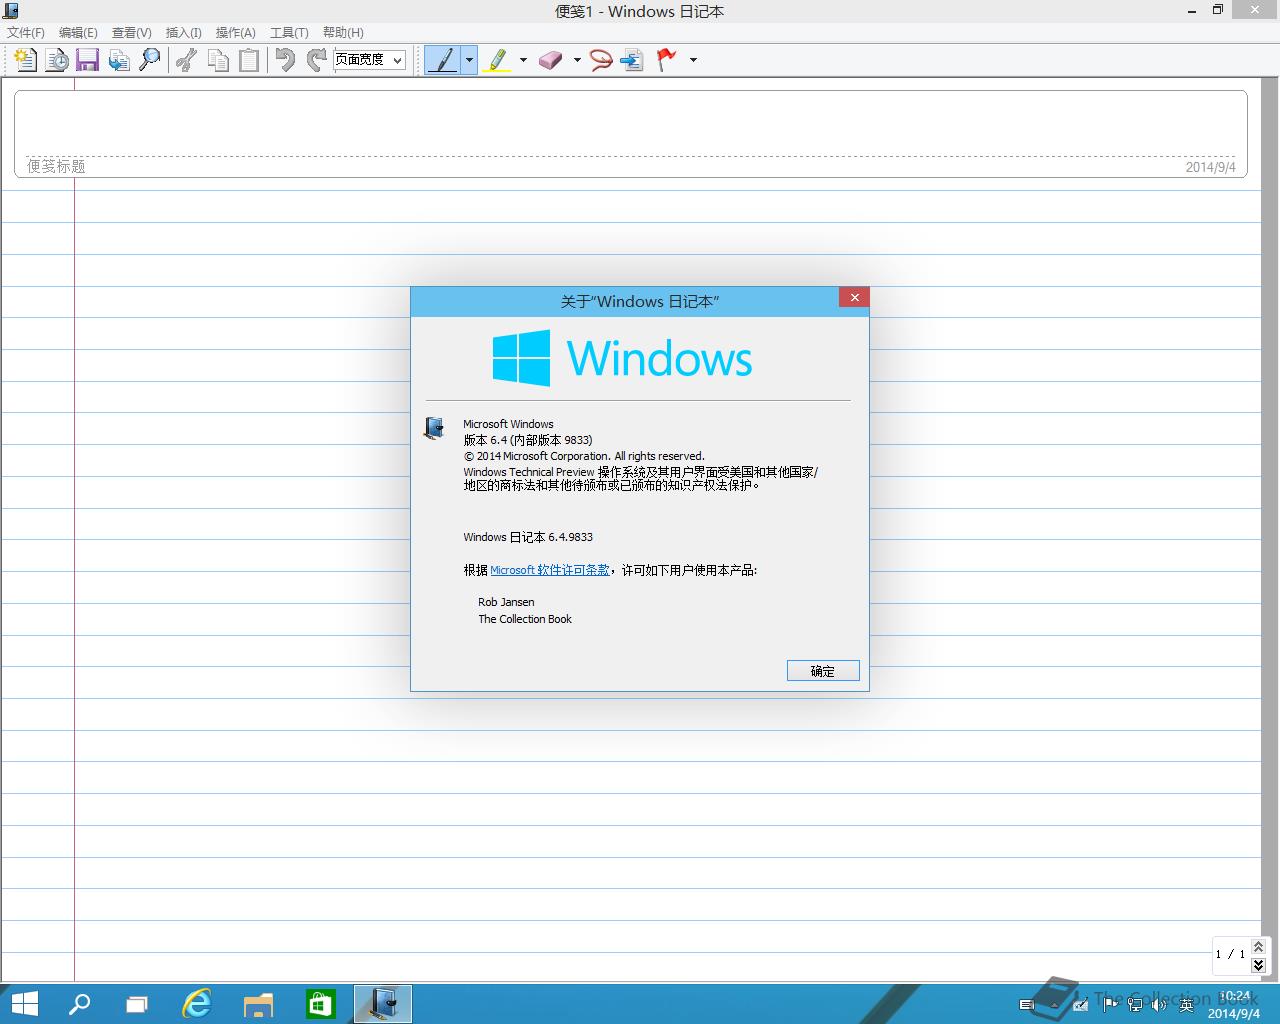Open the Microsoft 软件许可条款 link
This screenshot has height=1024, width=1280.
coord(550,570)
